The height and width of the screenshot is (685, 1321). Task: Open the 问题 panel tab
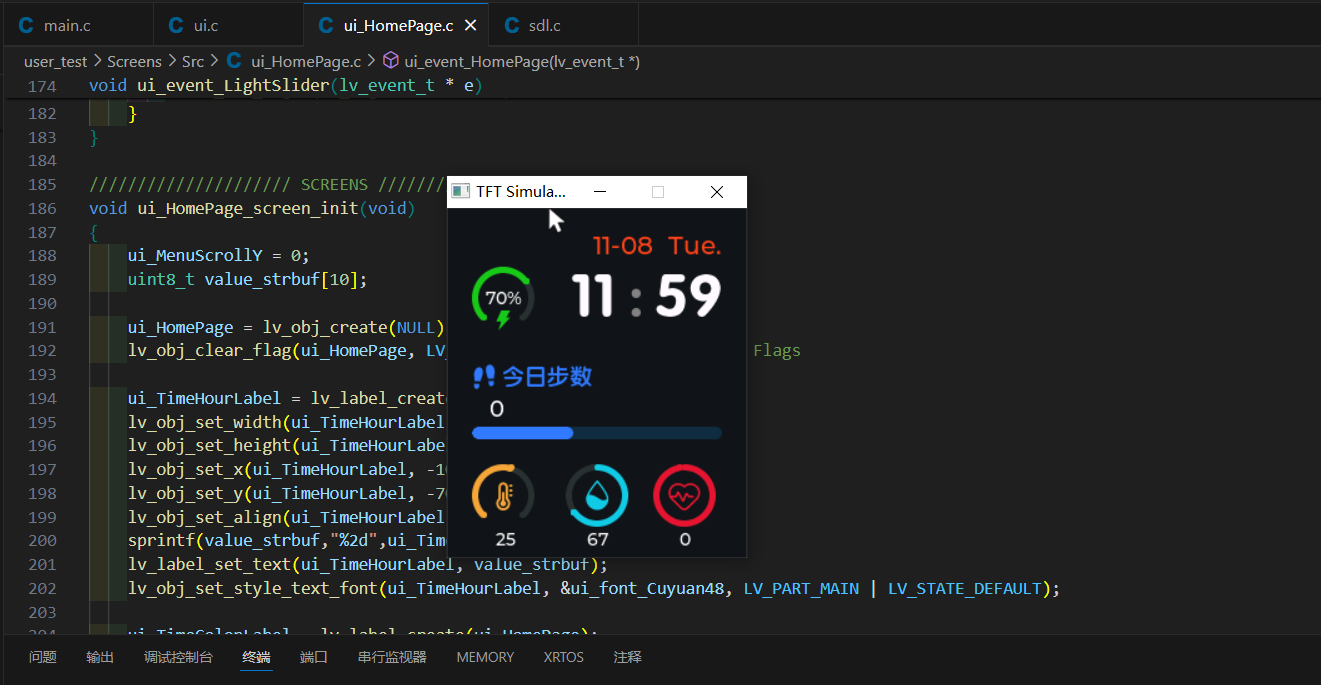coord(43,657)
